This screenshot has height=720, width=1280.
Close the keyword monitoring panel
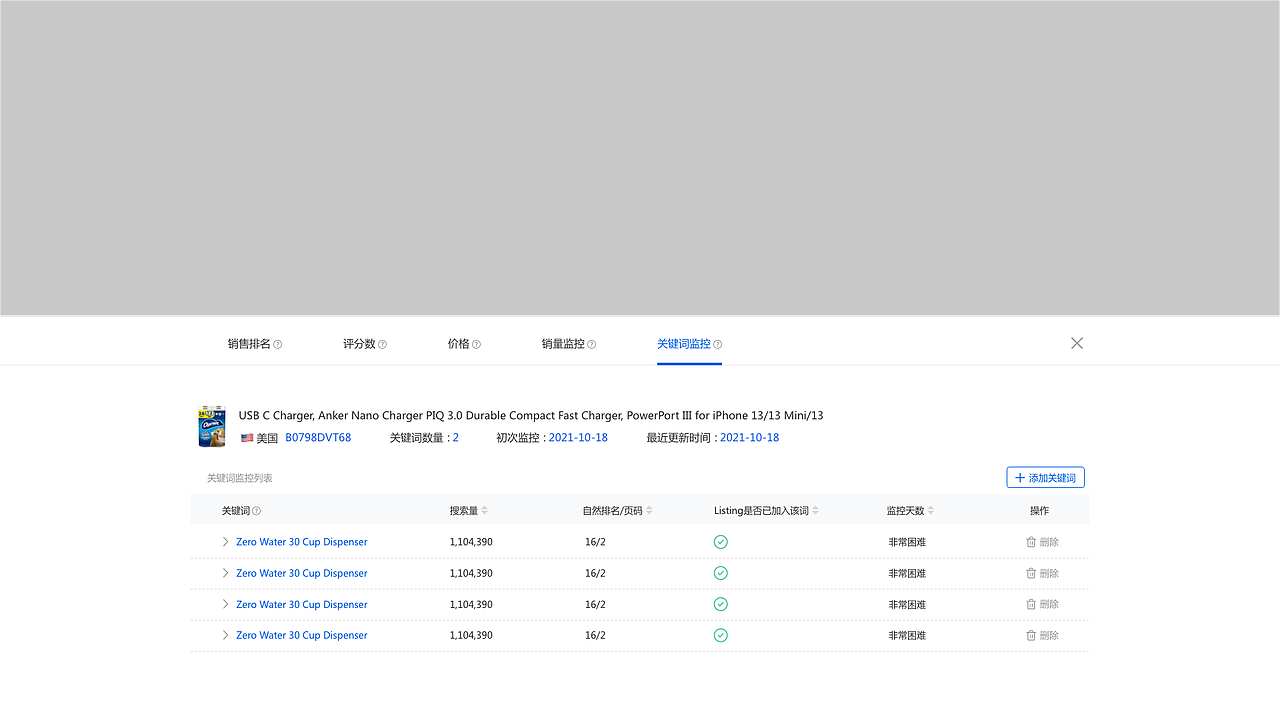pos(1077,343)
